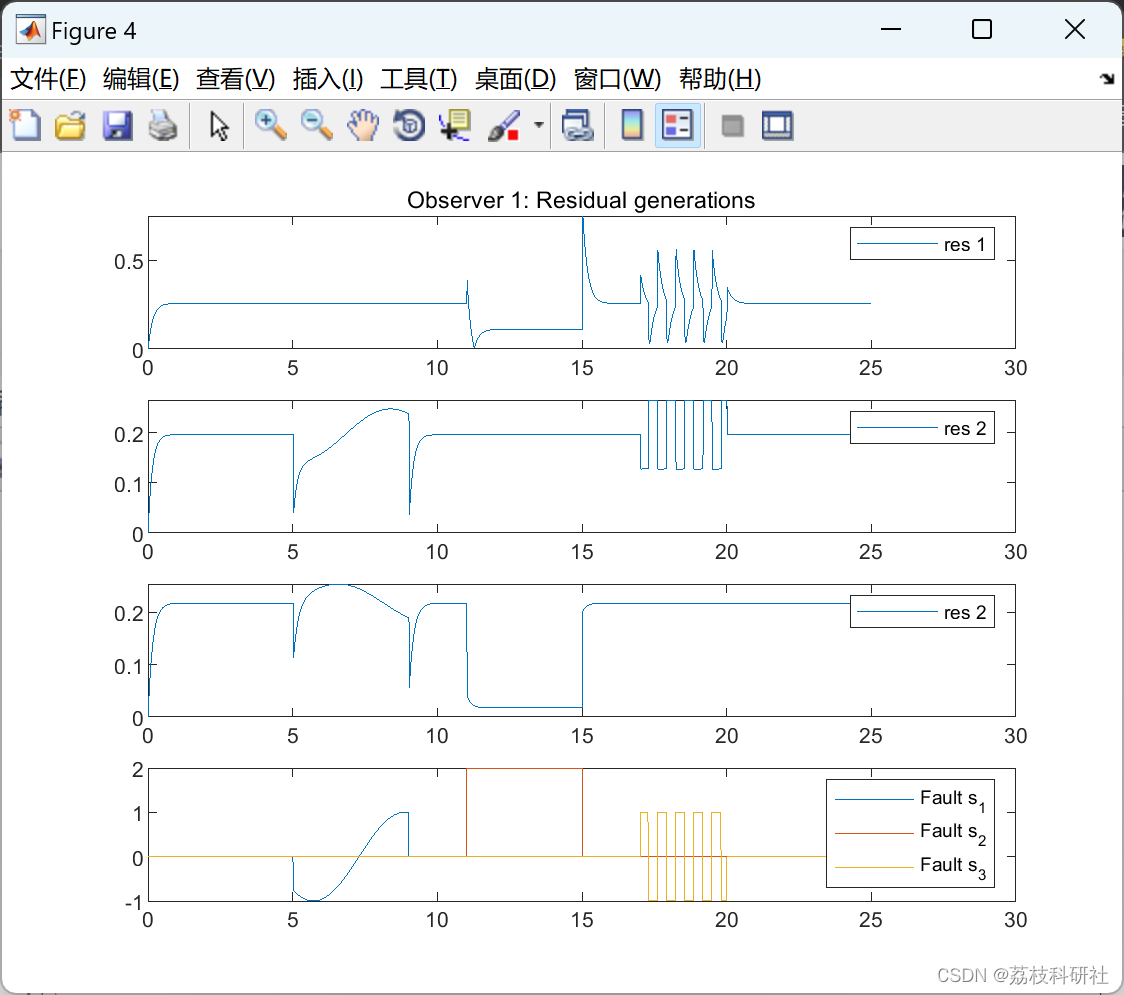This screenshot has height=995, width=1124.
Task: Open the 帮助(H) menu
Action: click(720, 79)
